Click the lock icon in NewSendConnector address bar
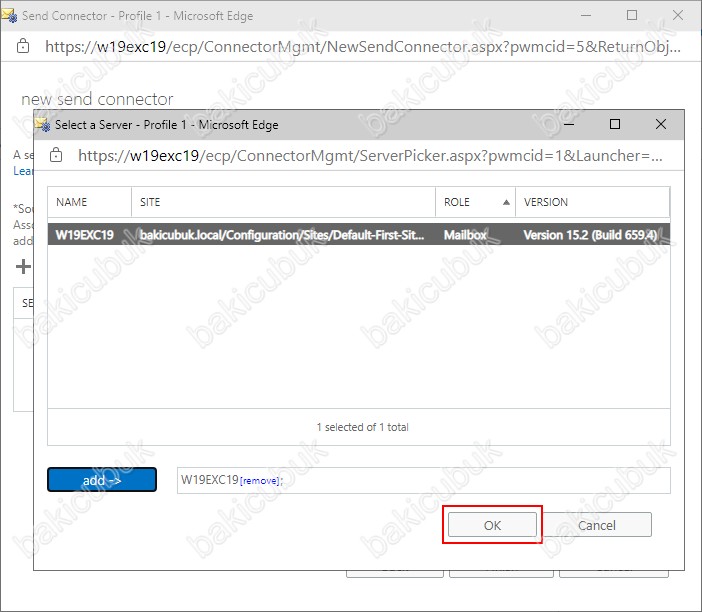The height and width of the screenshot is (612, 702). click(24, 46)
